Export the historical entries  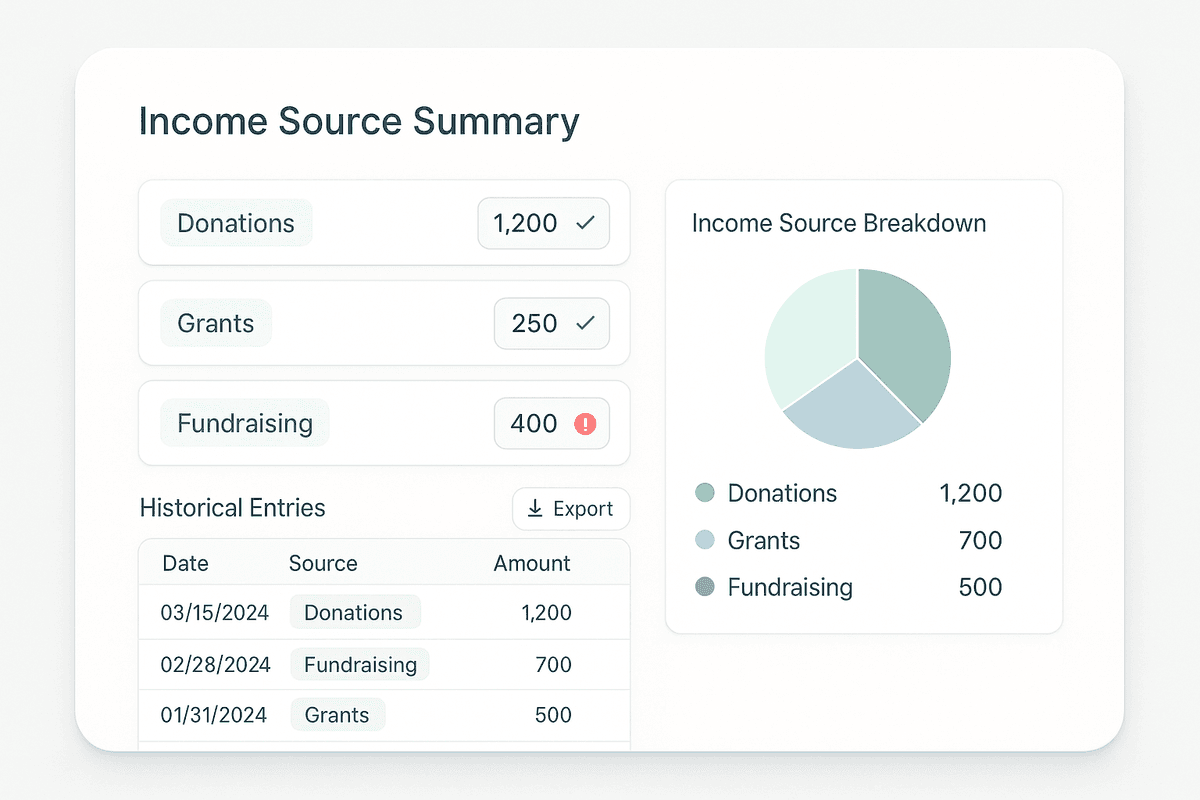[x=571, y=509]
